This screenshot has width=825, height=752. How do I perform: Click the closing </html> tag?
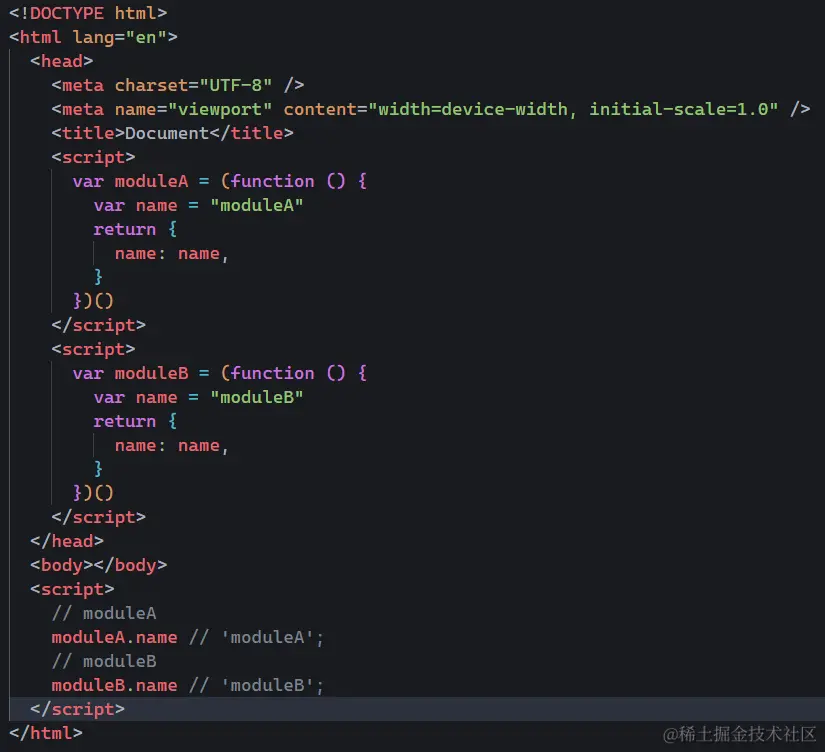pyautogui.click(x=46, y=733)
